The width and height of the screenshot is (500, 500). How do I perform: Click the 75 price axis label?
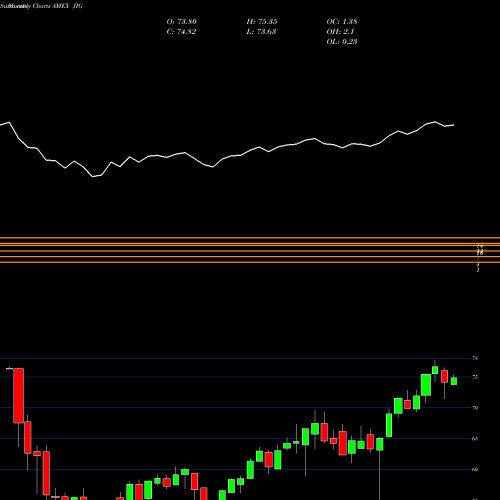(475, 377)
